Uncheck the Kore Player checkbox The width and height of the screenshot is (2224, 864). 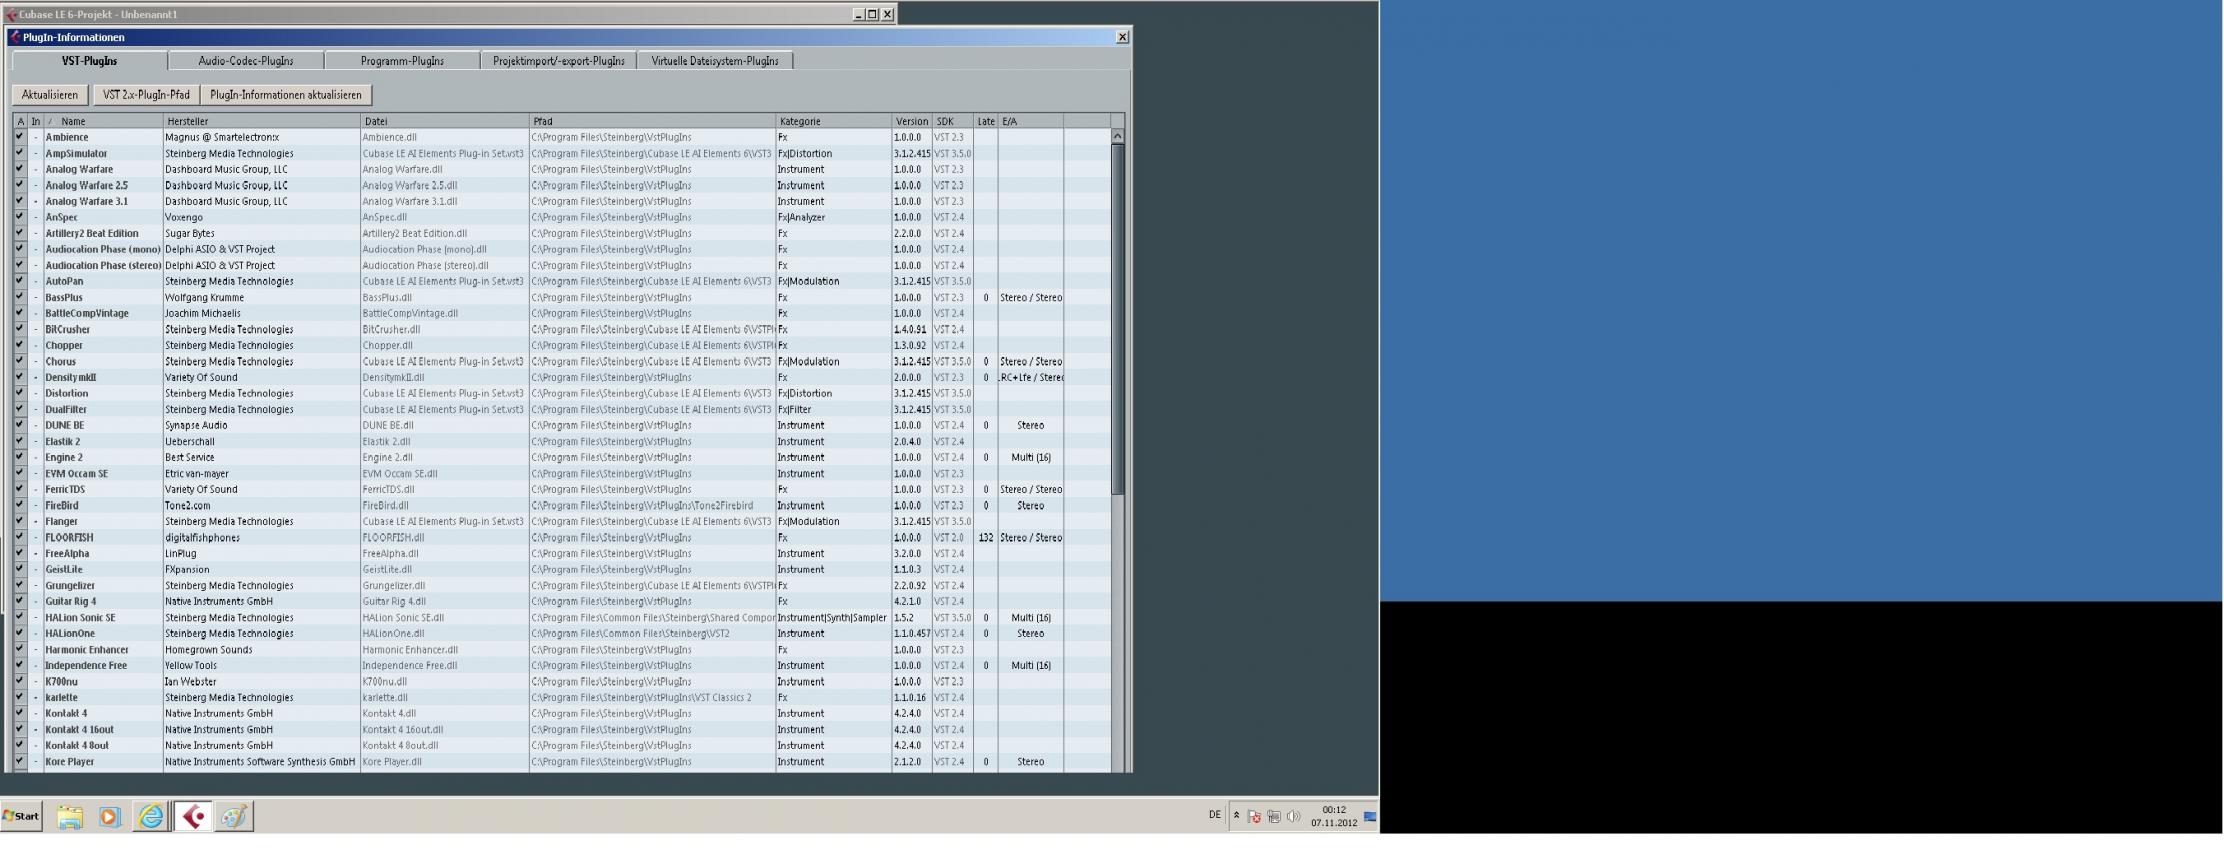(19, 761)
